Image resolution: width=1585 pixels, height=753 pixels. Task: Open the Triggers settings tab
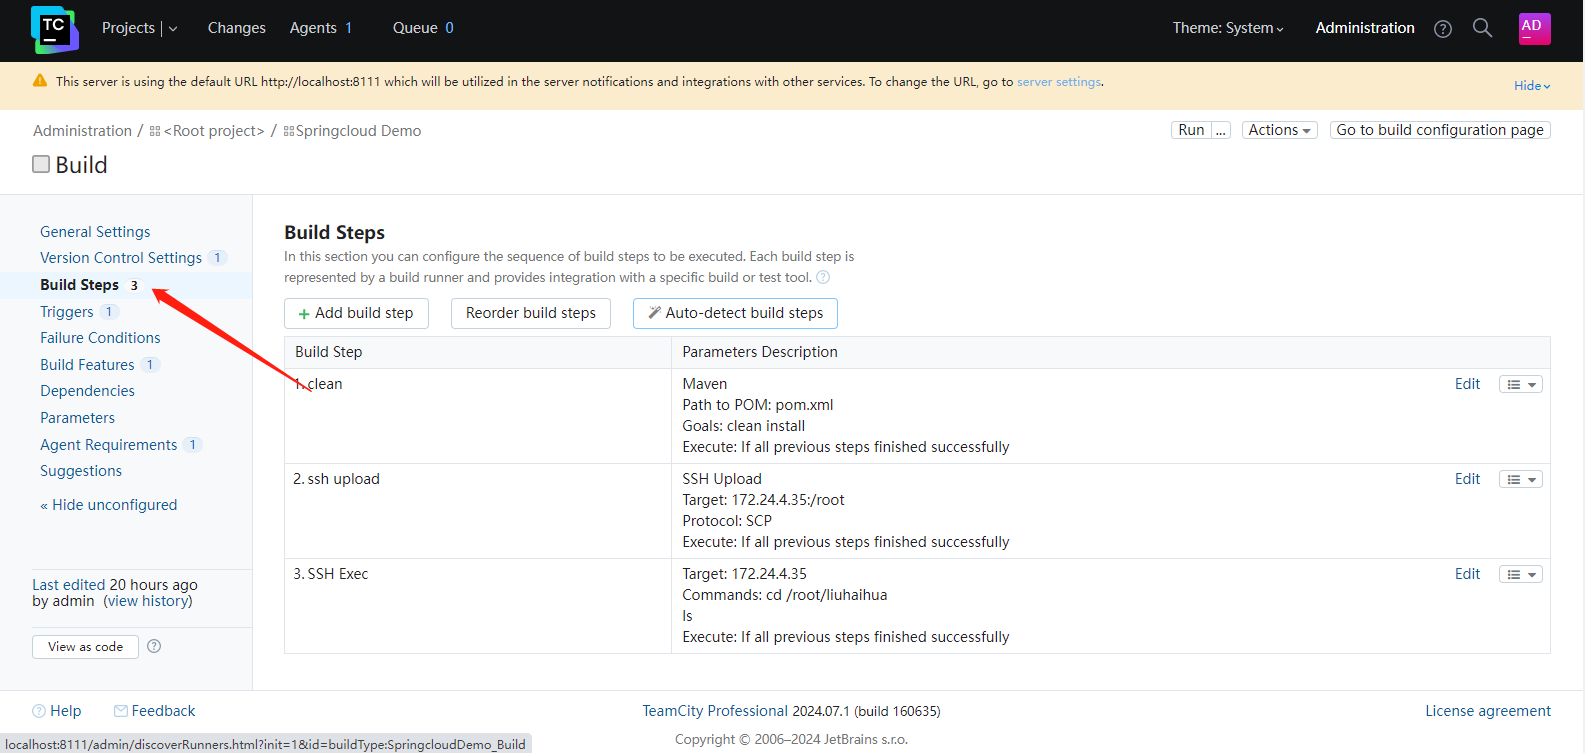67,312
